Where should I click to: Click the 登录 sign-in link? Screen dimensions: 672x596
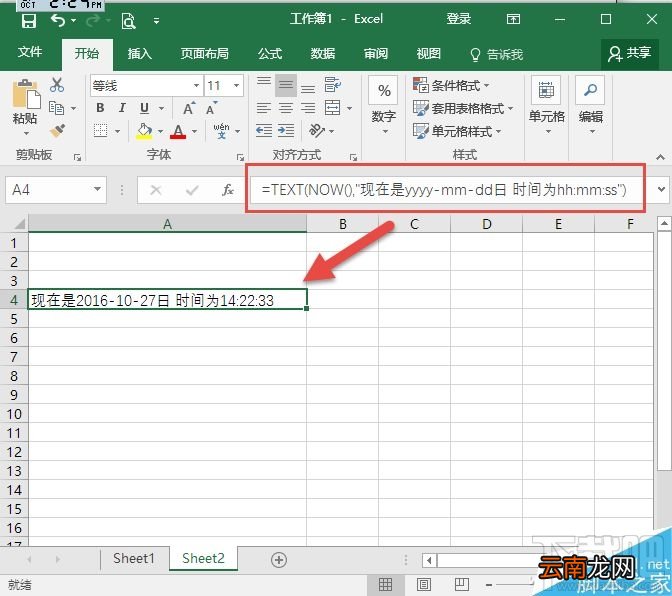coord(459,19)
